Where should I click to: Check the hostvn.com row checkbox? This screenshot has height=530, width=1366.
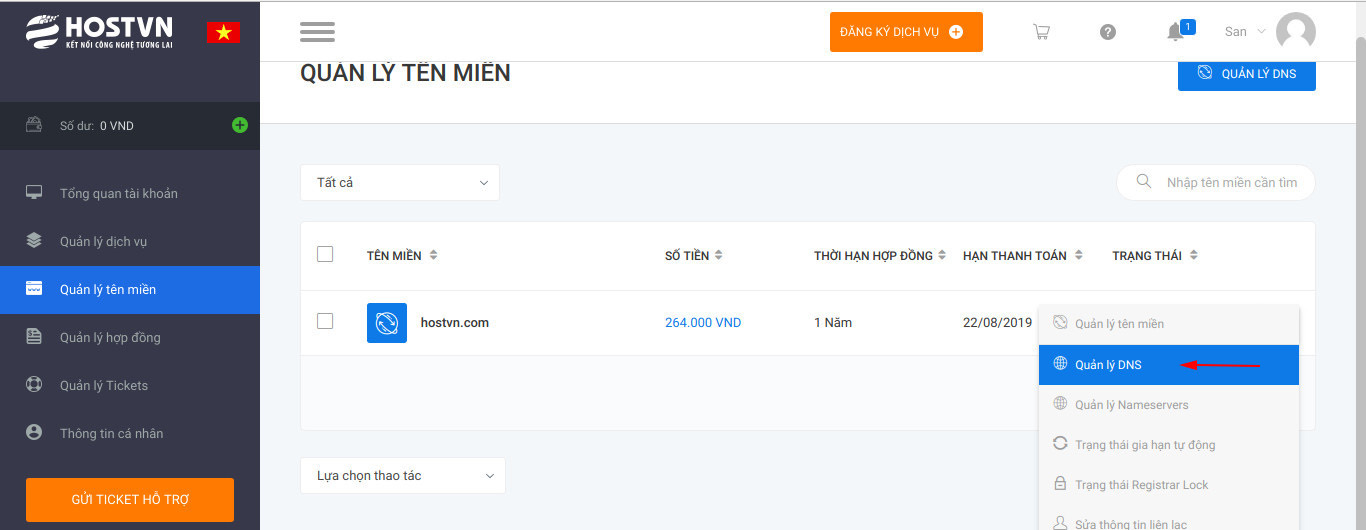325,321
